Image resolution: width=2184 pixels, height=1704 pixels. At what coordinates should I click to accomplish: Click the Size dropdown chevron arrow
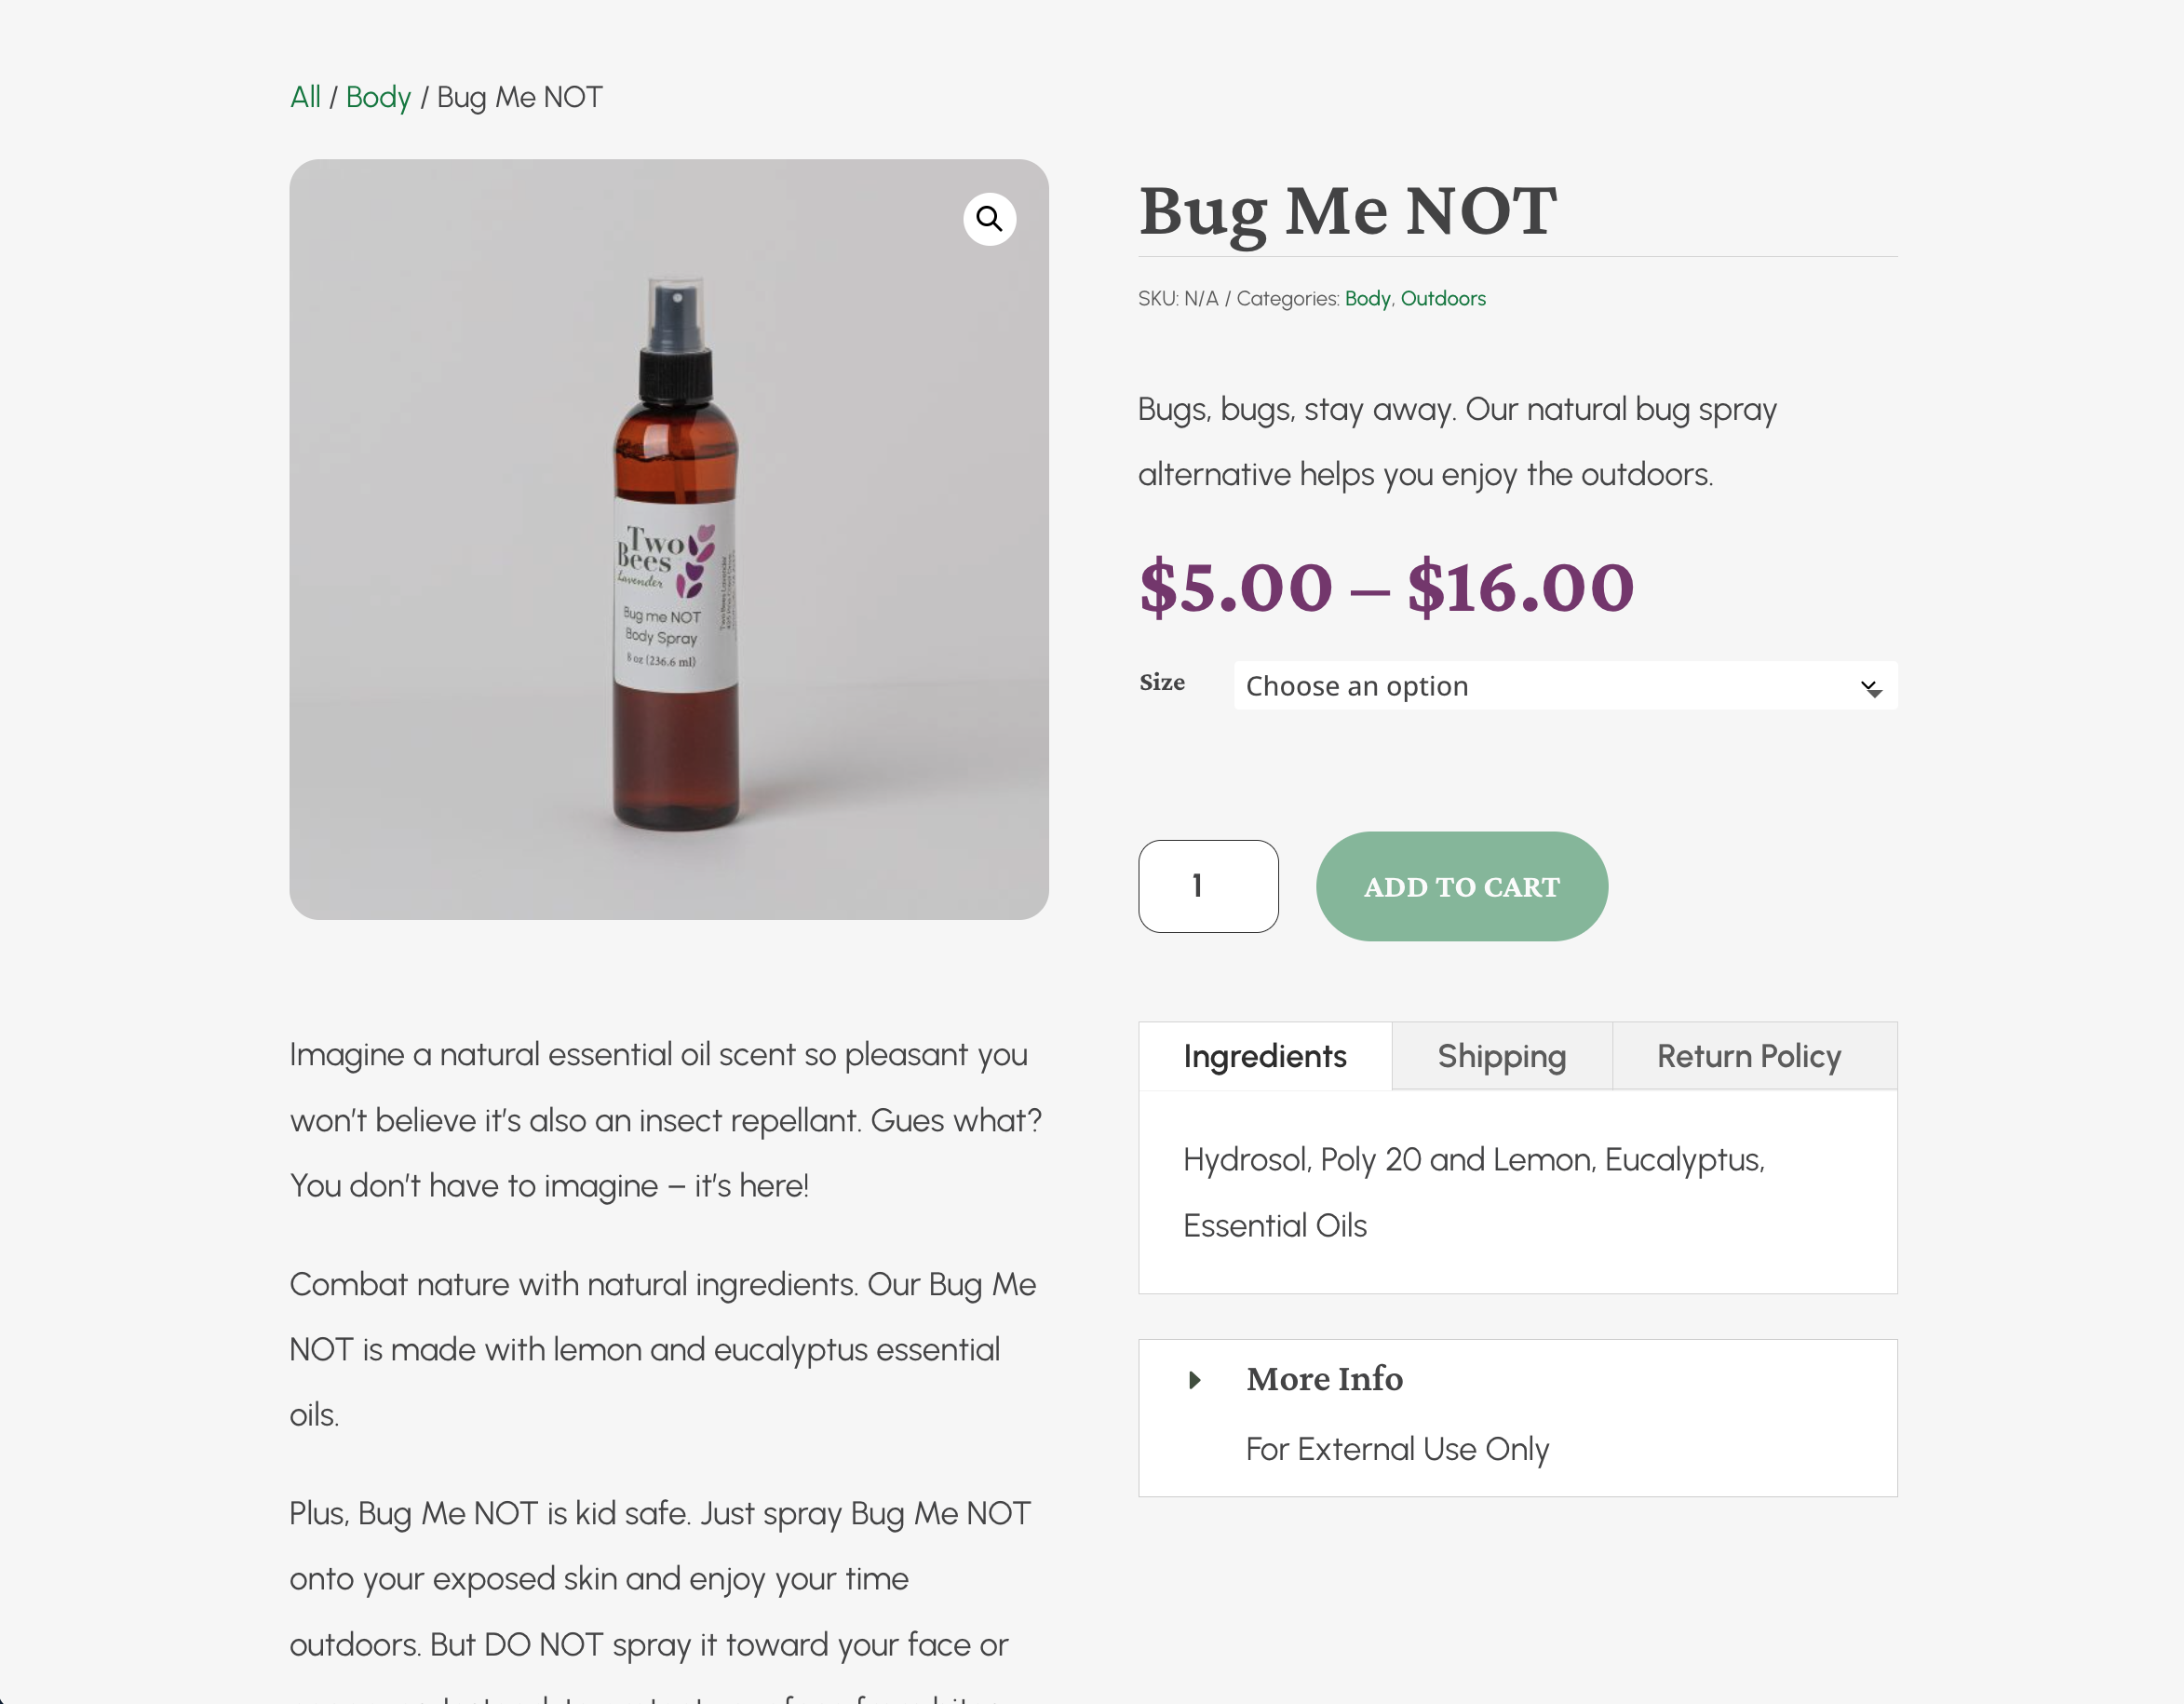tap(1871, 688)
